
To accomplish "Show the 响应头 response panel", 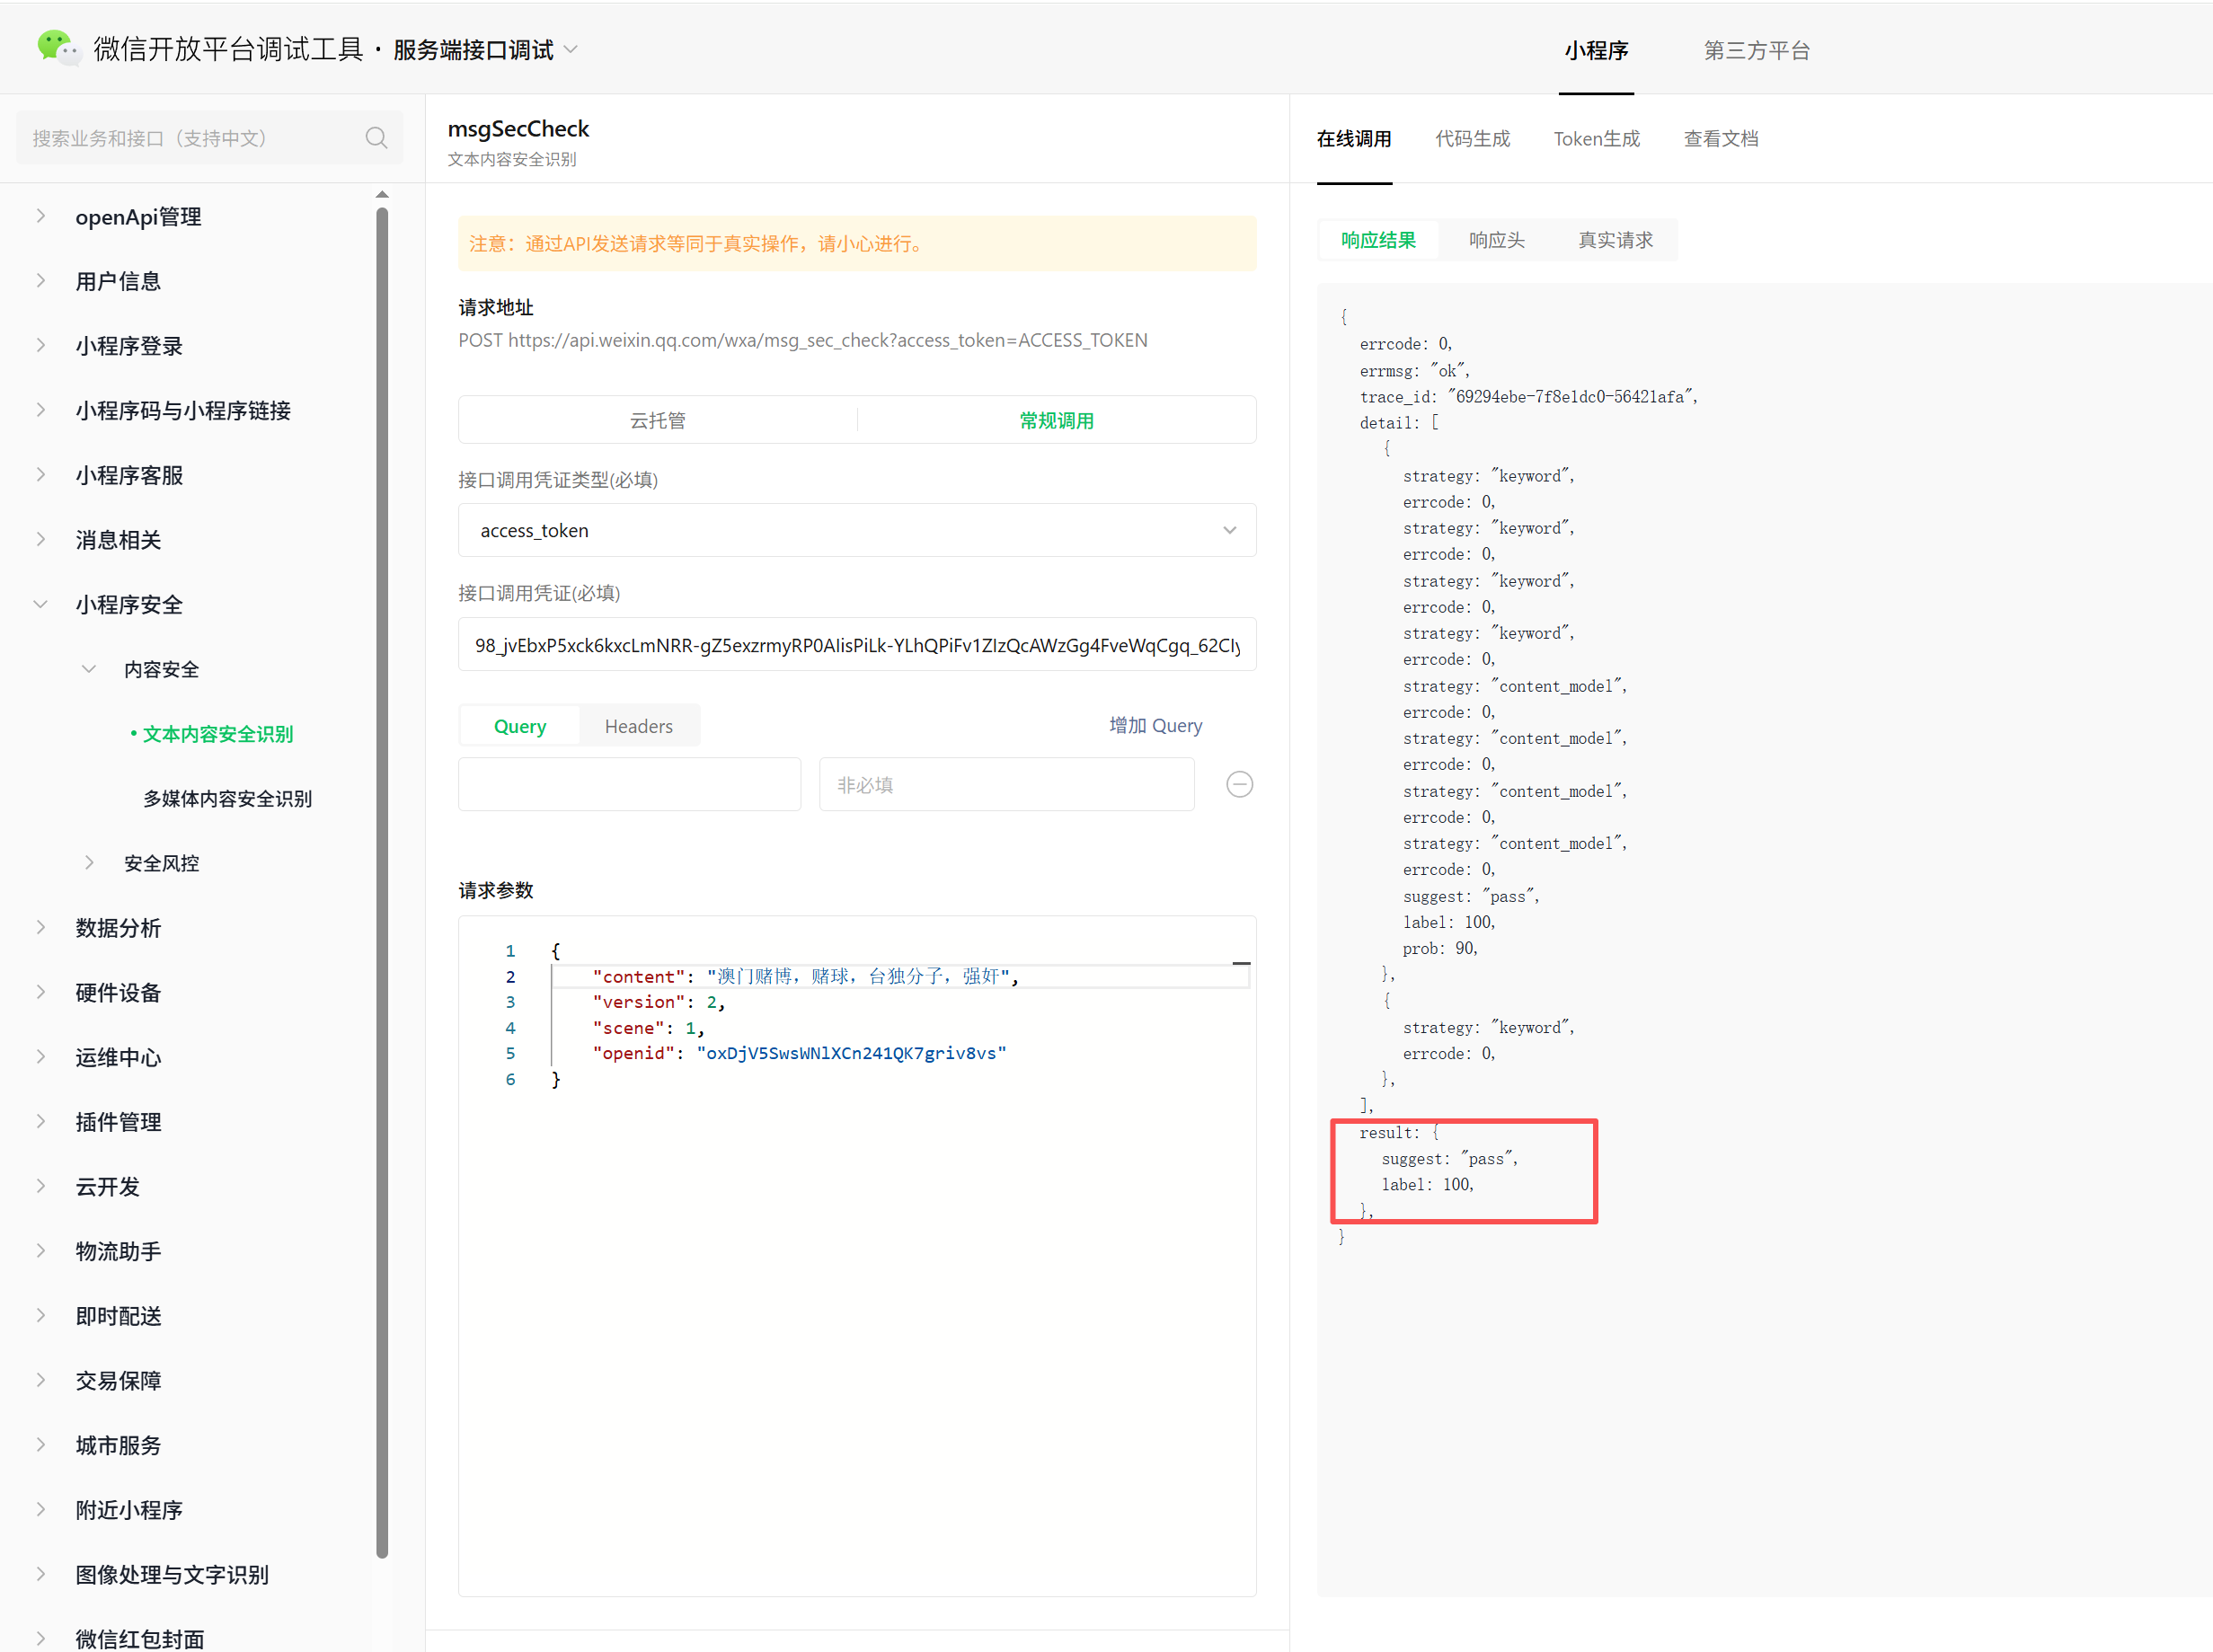I will click(x=1496, y=240).
